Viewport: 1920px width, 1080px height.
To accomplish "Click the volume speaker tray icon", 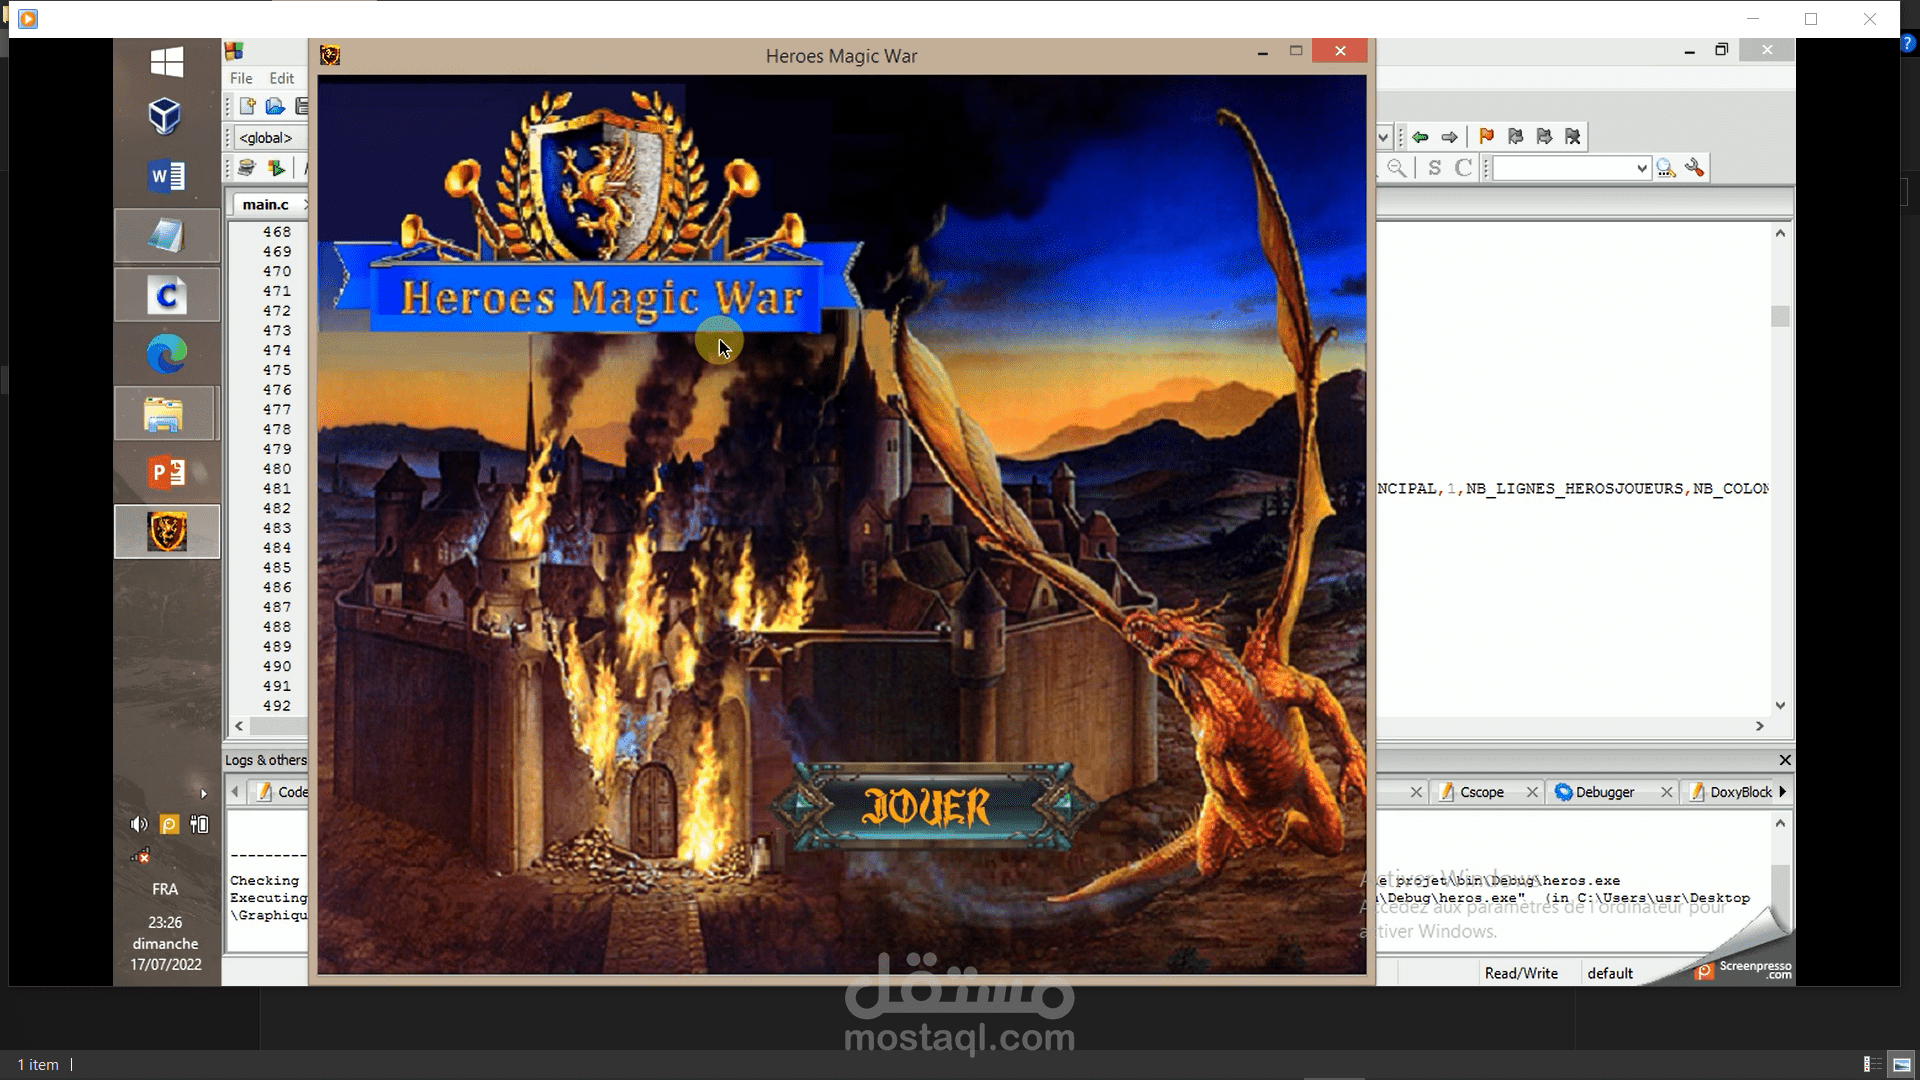I will [x=139, y=824].
